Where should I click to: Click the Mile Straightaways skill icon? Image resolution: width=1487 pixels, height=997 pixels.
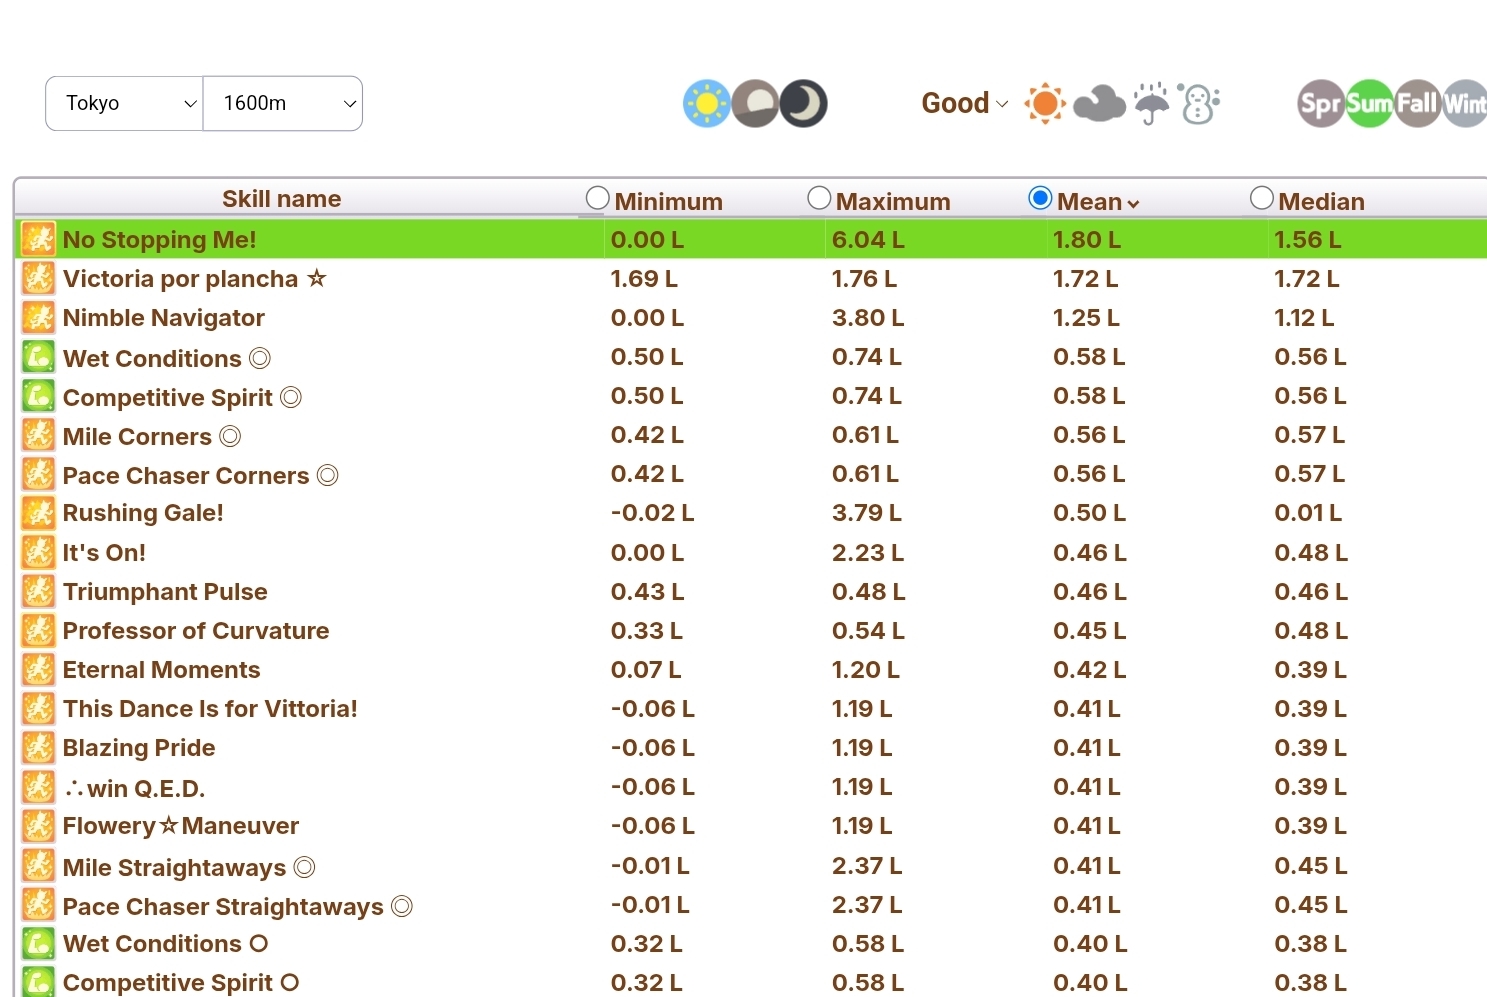tap(38, 865)
